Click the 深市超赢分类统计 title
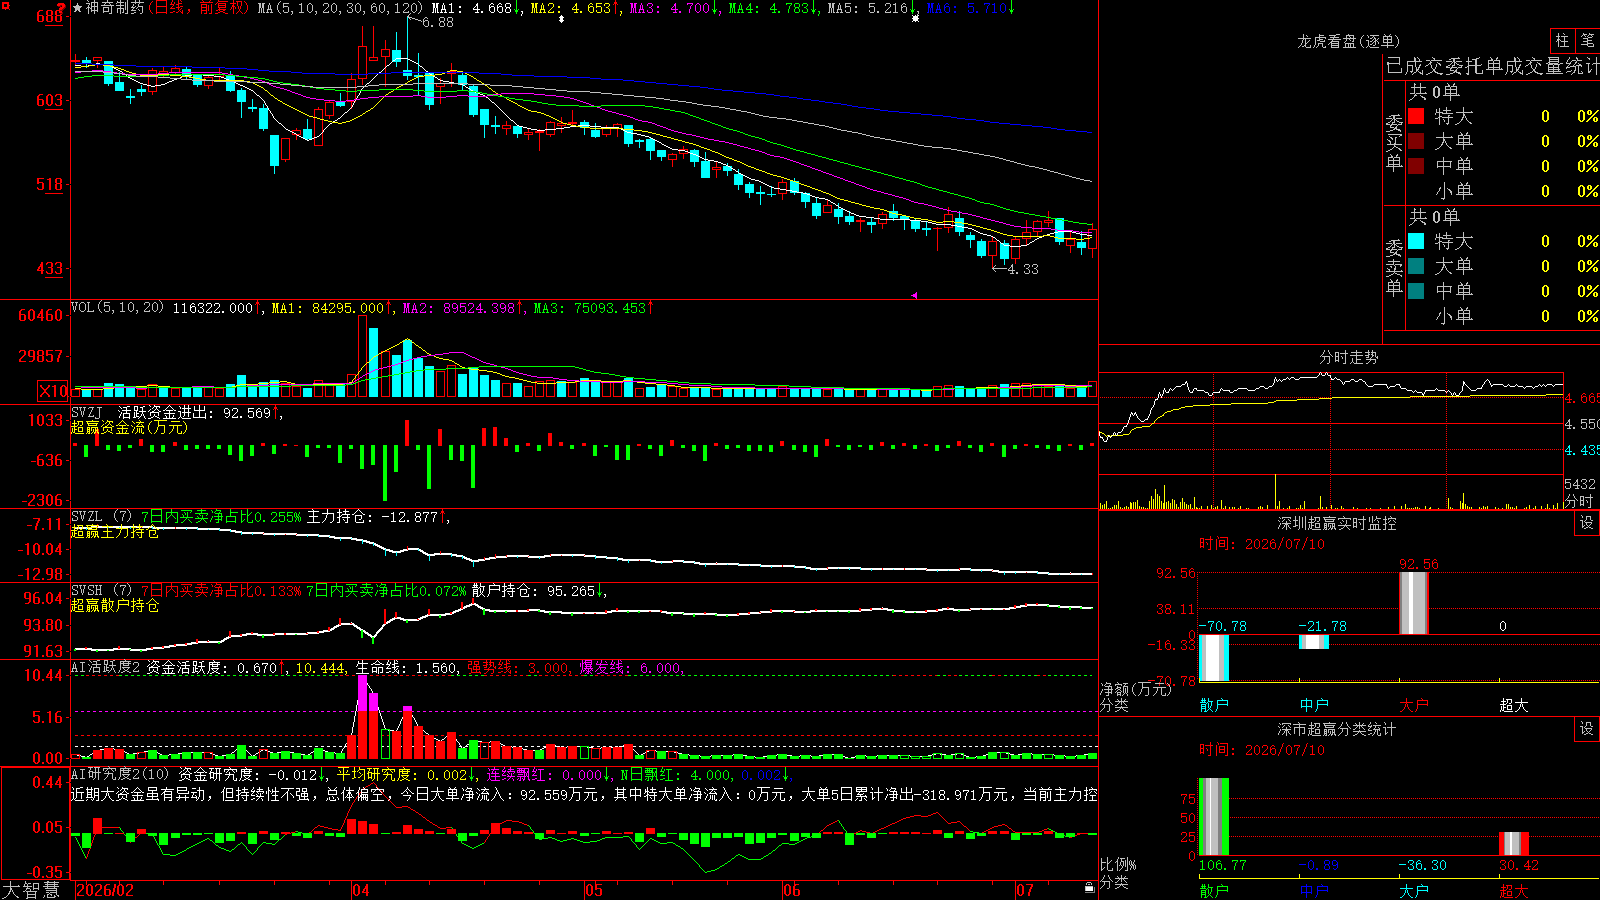The height and width of the screenshot is (900, 1600). (1337, 729)
